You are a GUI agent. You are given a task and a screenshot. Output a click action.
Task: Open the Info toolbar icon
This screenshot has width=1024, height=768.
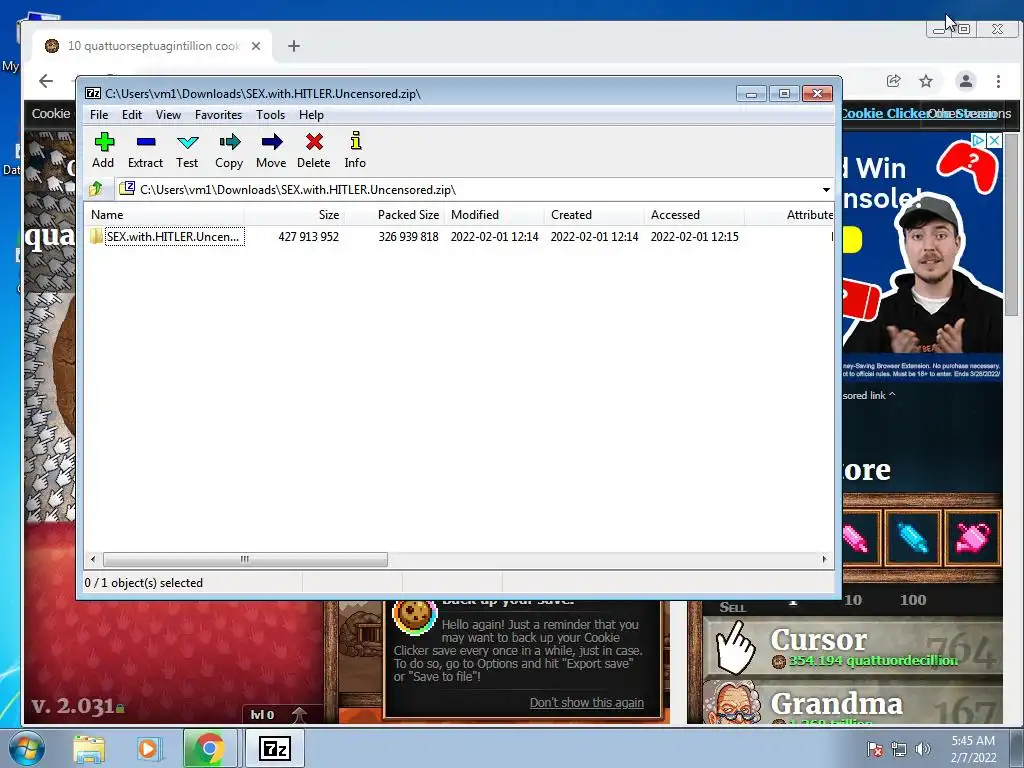tap(355, 150)
